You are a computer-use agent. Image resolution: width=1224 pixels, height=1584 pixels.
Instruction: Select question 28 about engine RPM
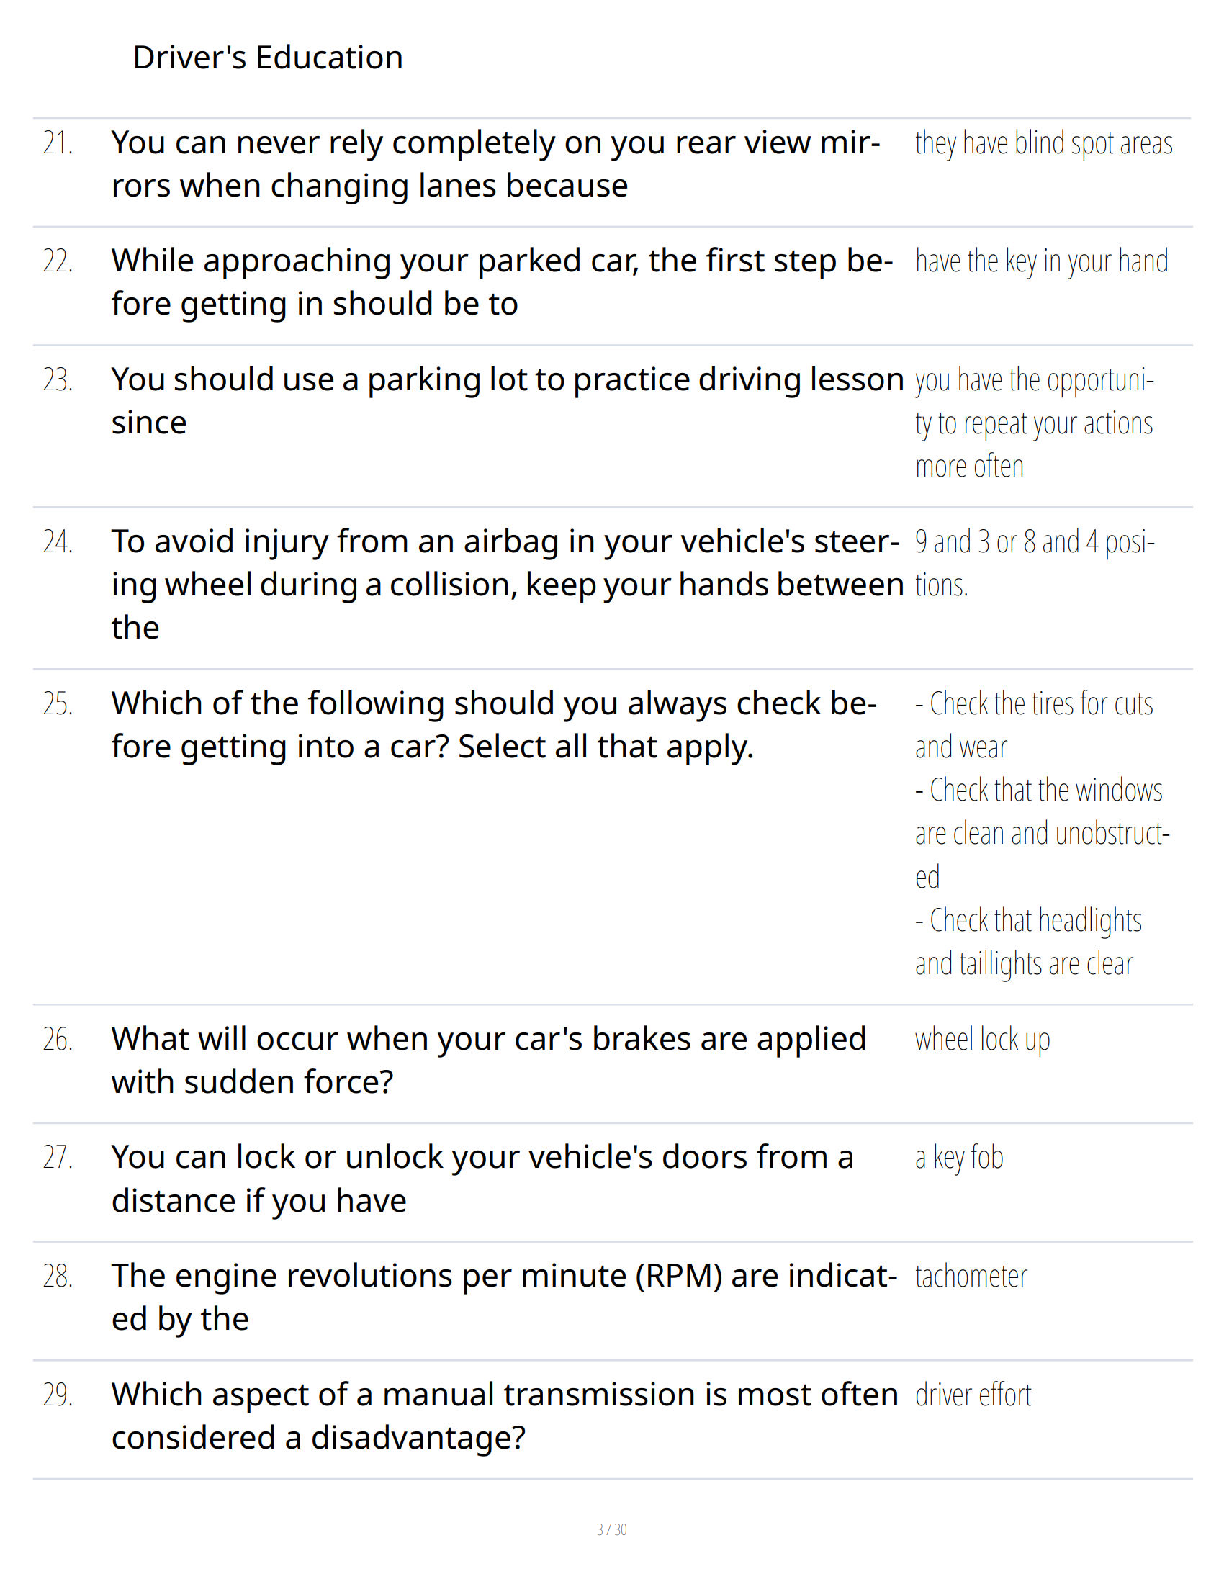point(504,1297)
